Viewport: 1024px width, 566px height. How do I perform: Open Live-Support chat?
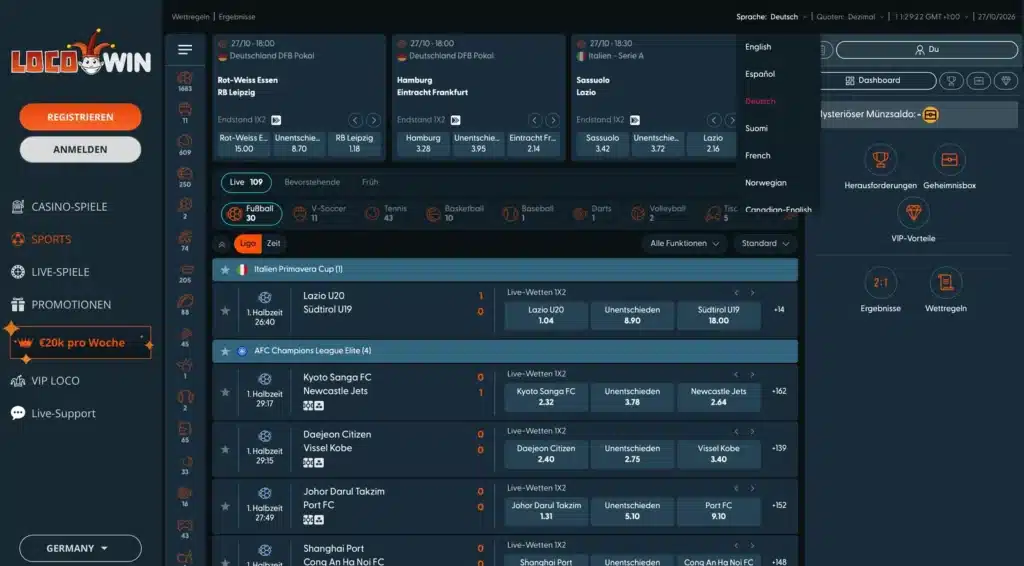pyautogui.click(x=54, y=413)
